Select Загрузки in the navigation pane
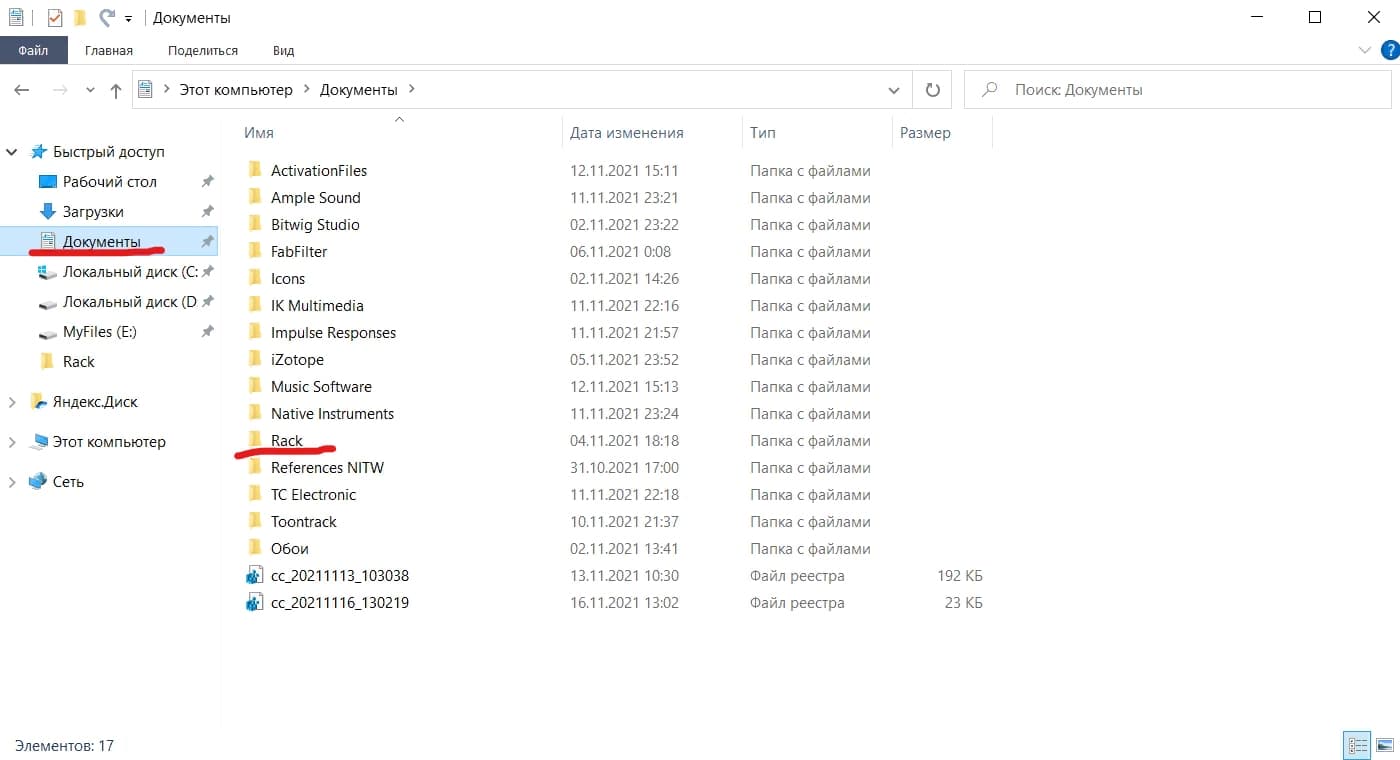The height and width of the screenshot is (760, 1400). (93, 212)
